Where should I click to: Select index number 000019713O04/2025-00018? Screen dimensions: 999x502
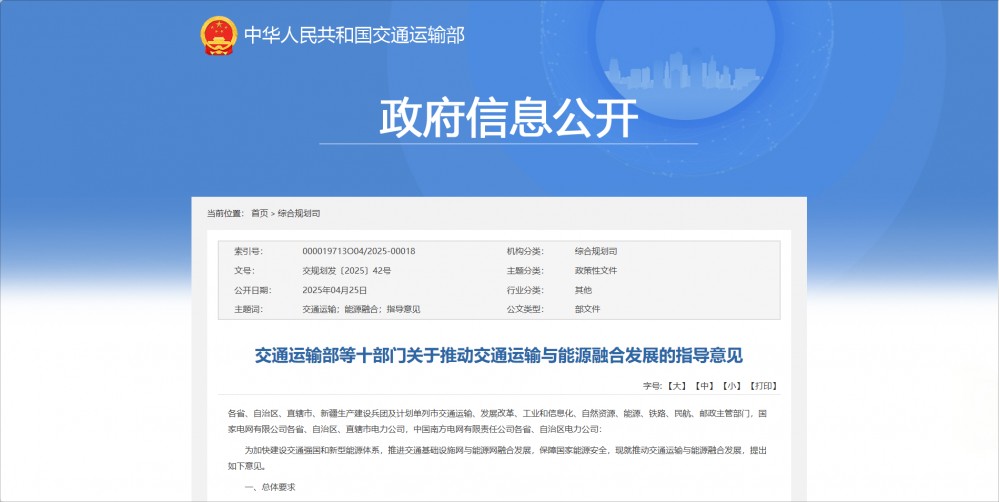[x=359, y=251]
